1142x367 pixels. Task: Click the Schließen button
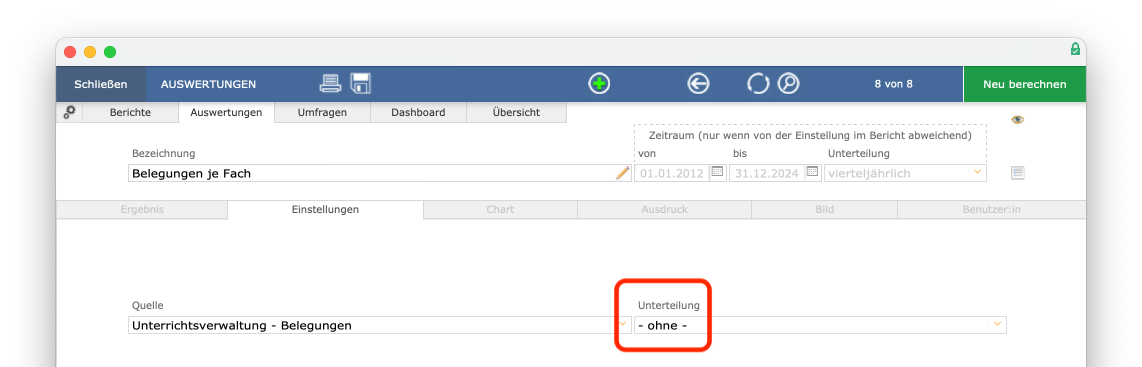tap(101, 84)
